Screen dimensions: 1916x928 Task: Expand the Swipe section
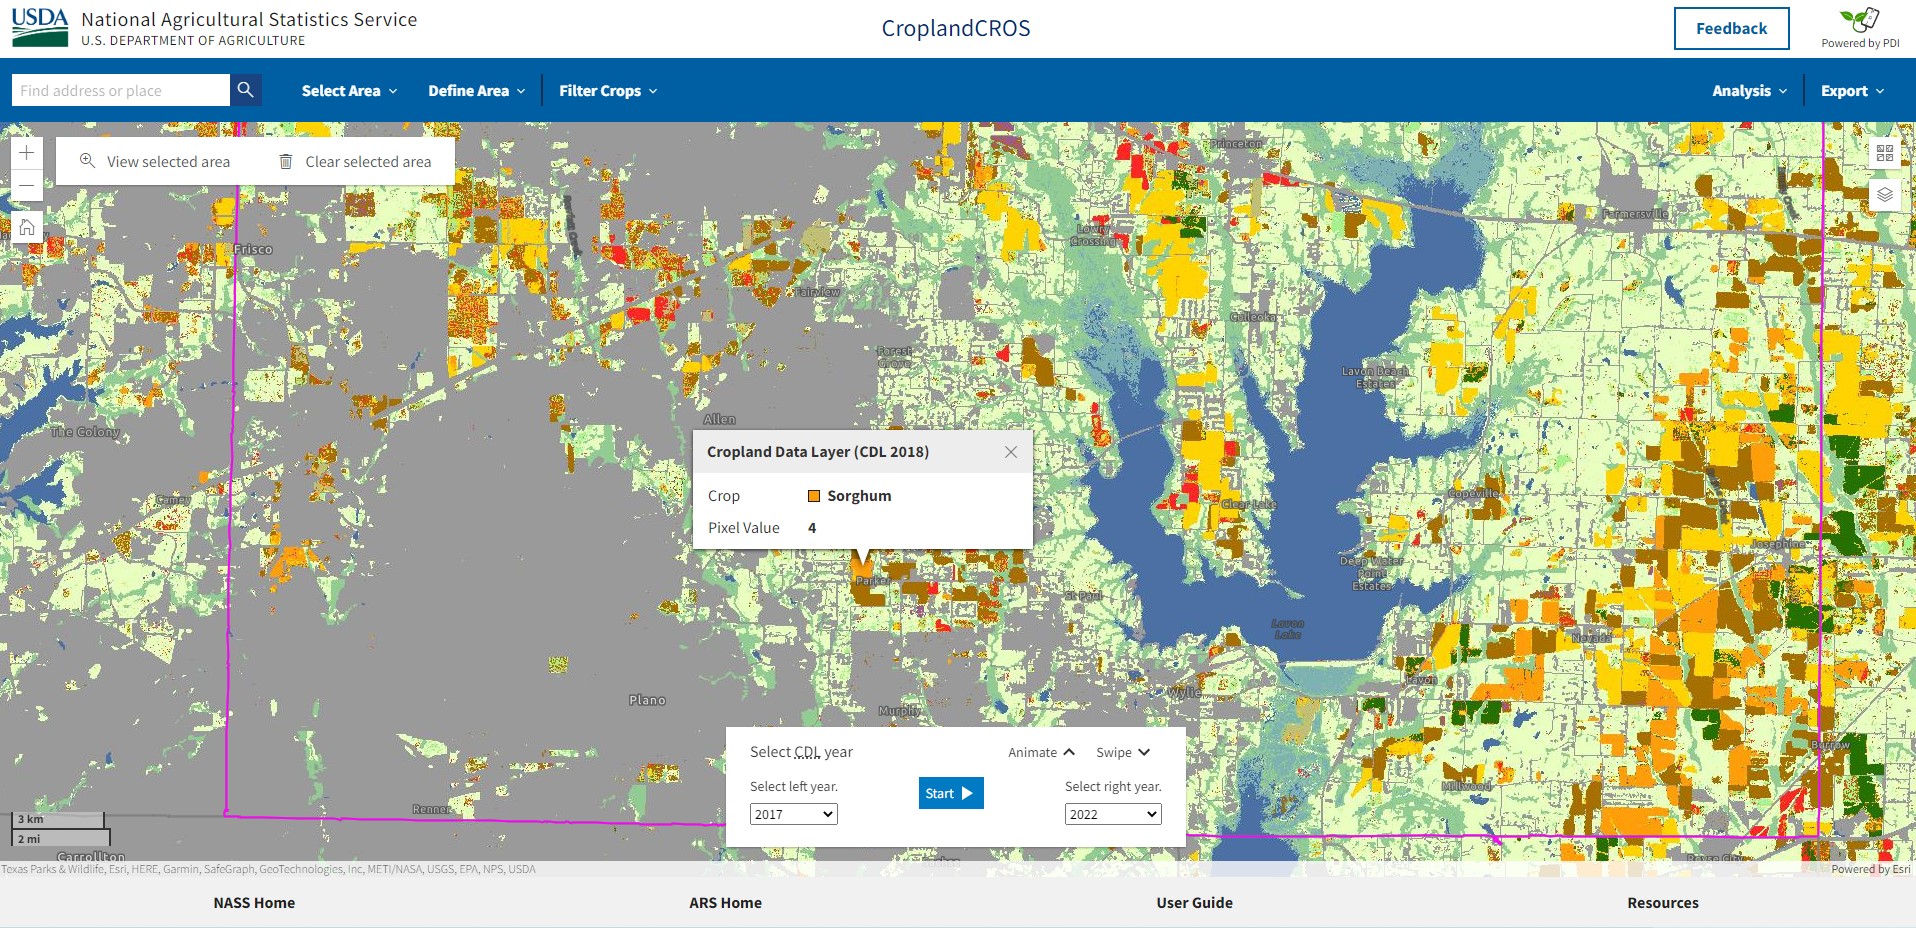(1123, 752)
